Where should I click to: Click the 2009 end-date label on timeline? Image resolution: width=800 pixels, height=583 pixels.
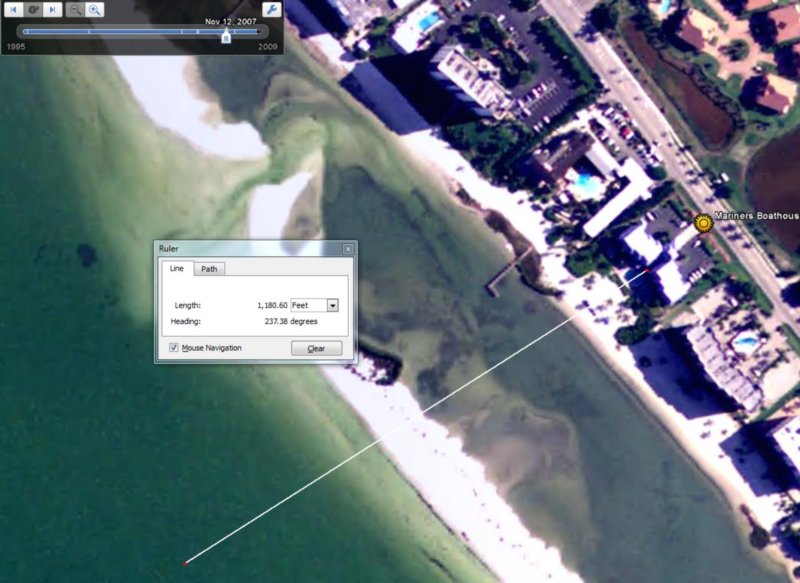(x=268, y=47)
